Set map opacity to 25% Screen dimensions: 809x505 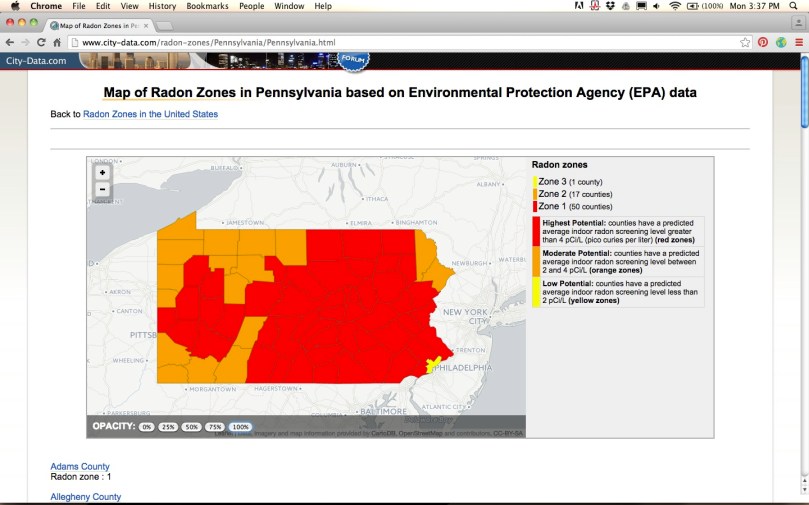(168, 427)
